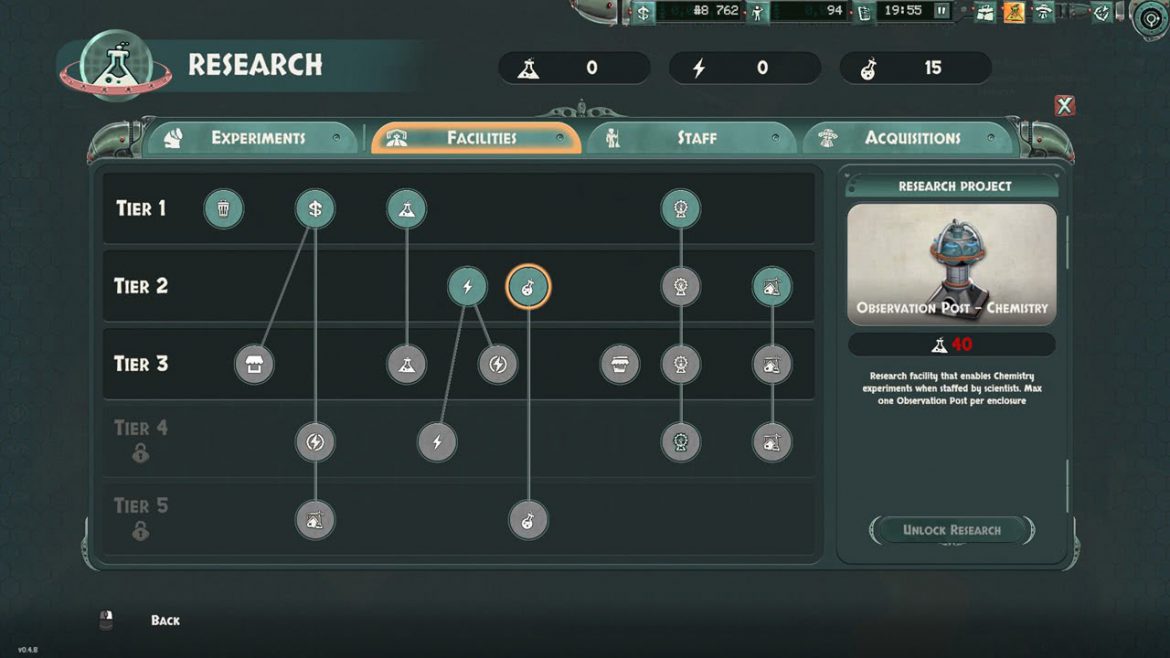
Task: Open the active orange research icon in top bar
Action: pos(1013,12)
